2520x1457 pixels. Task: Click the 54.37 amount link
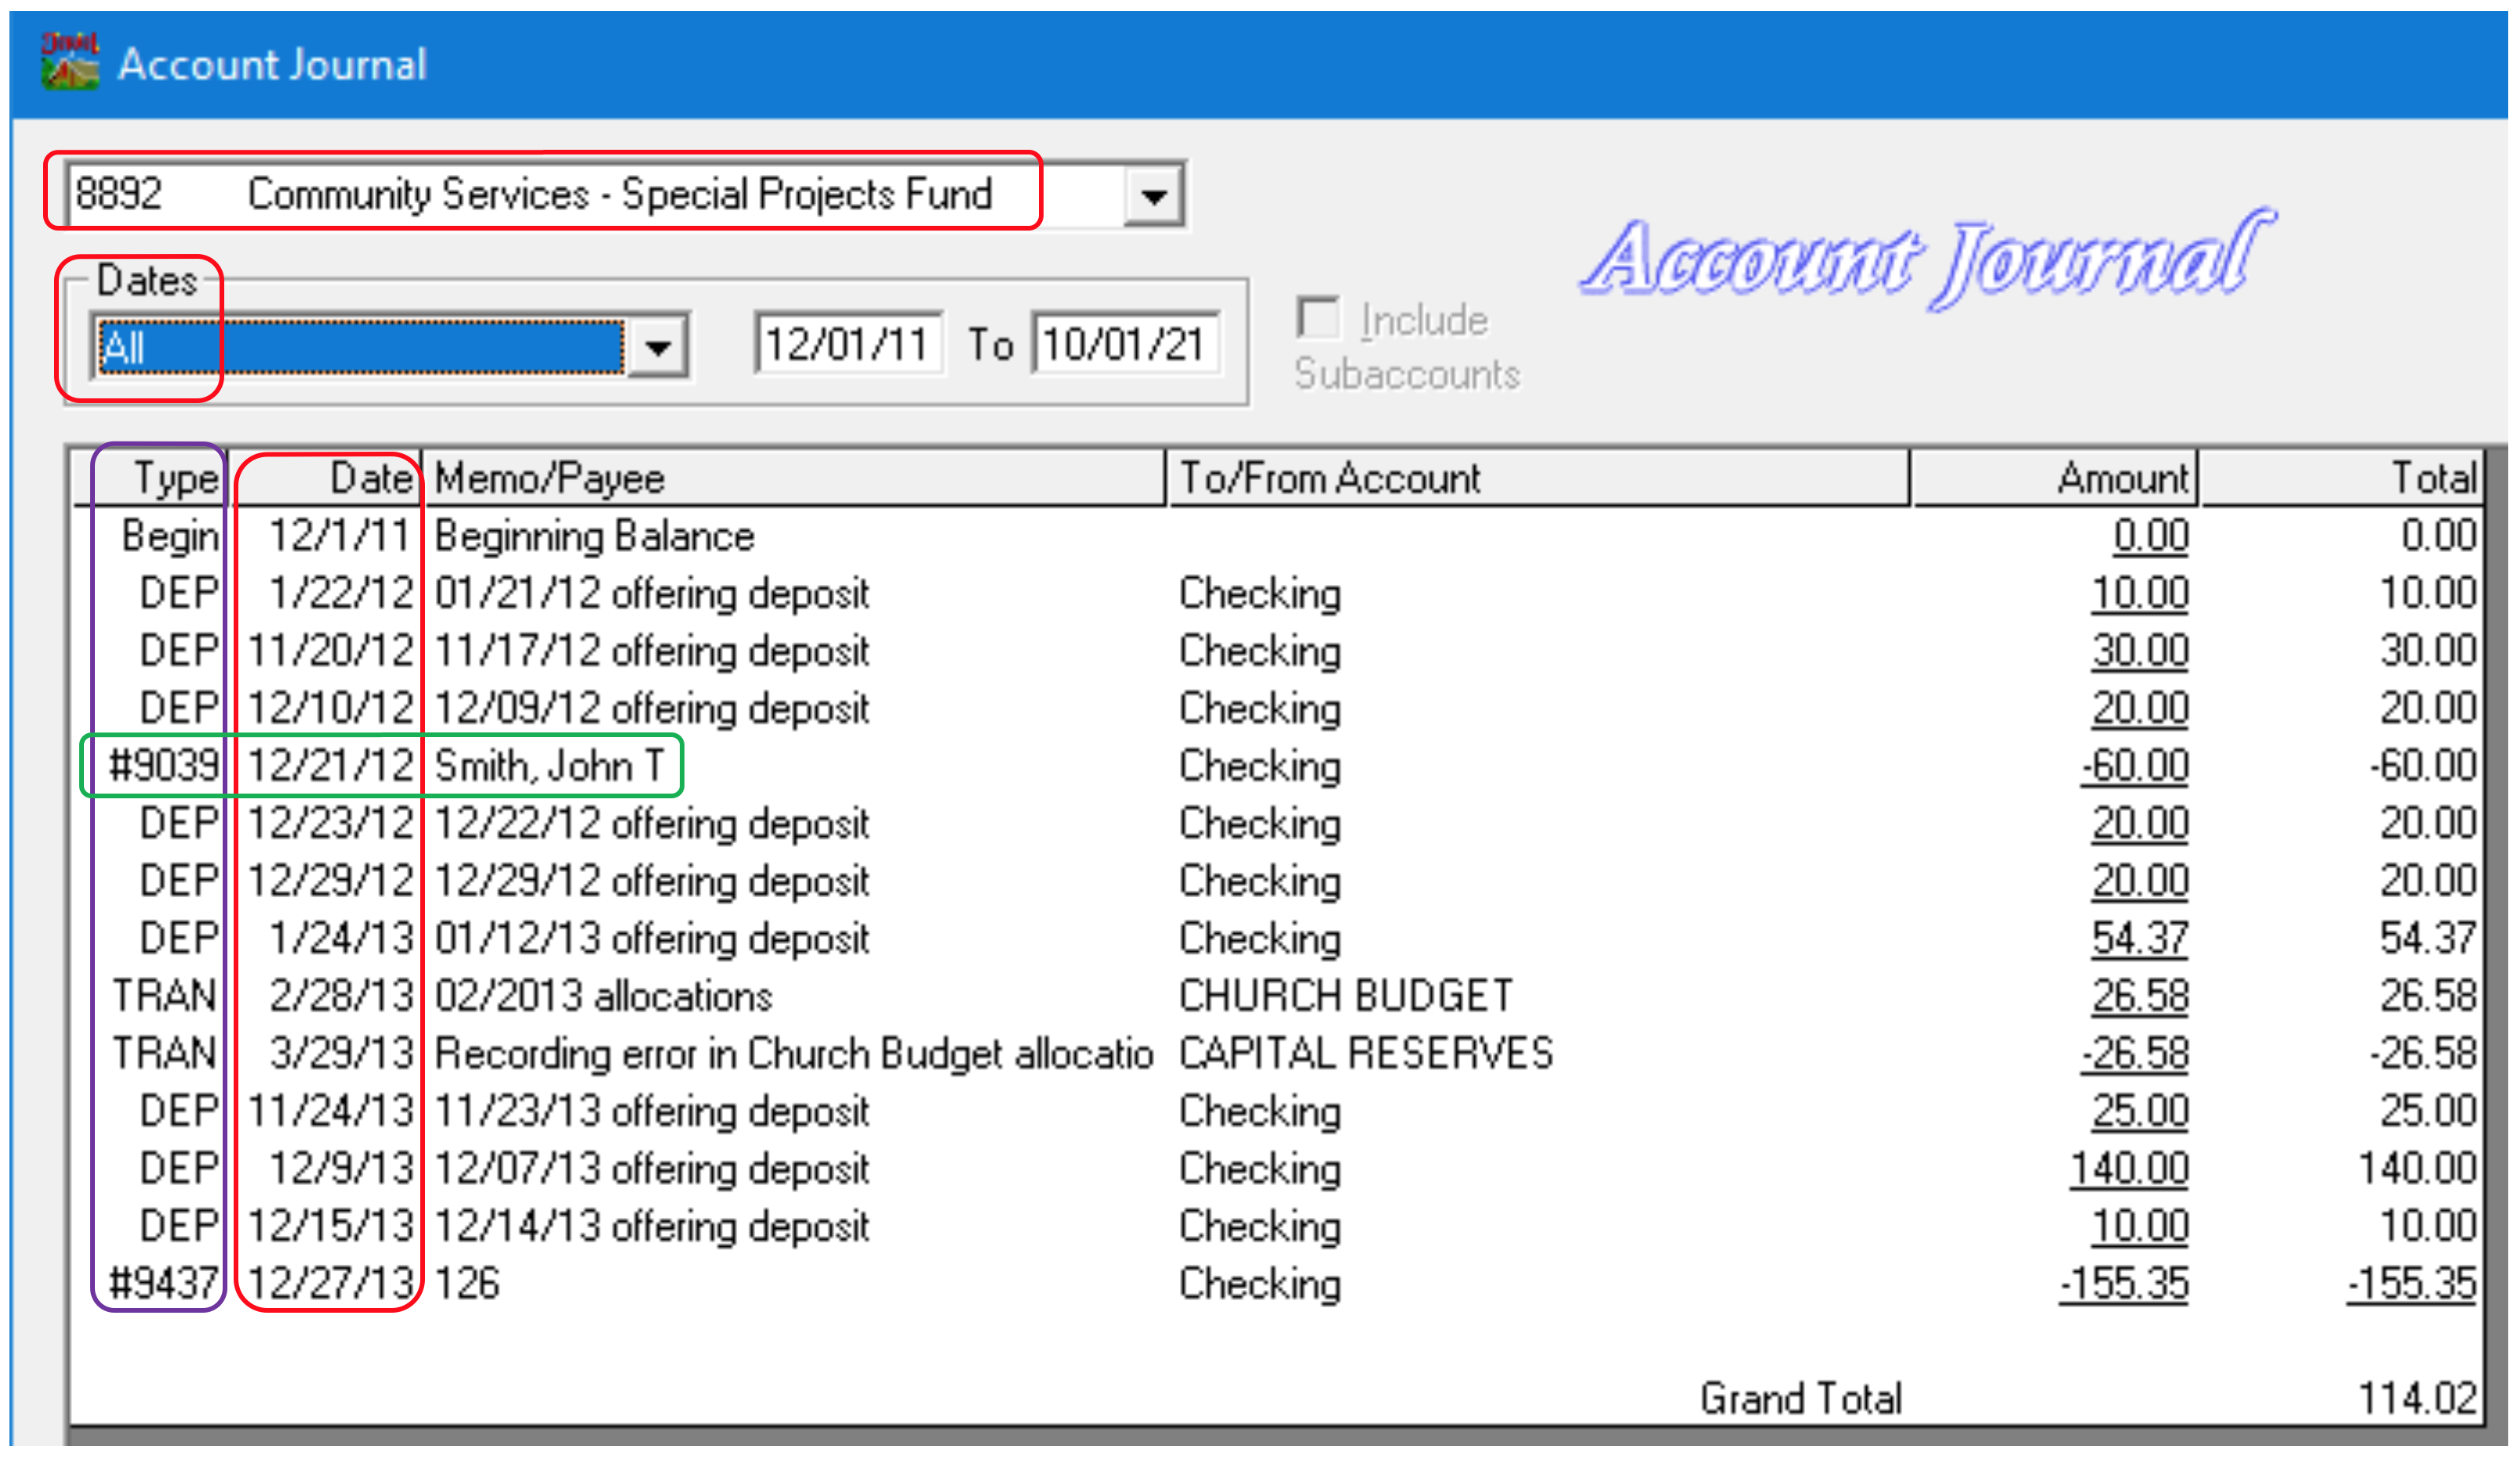coord(2140,939)
